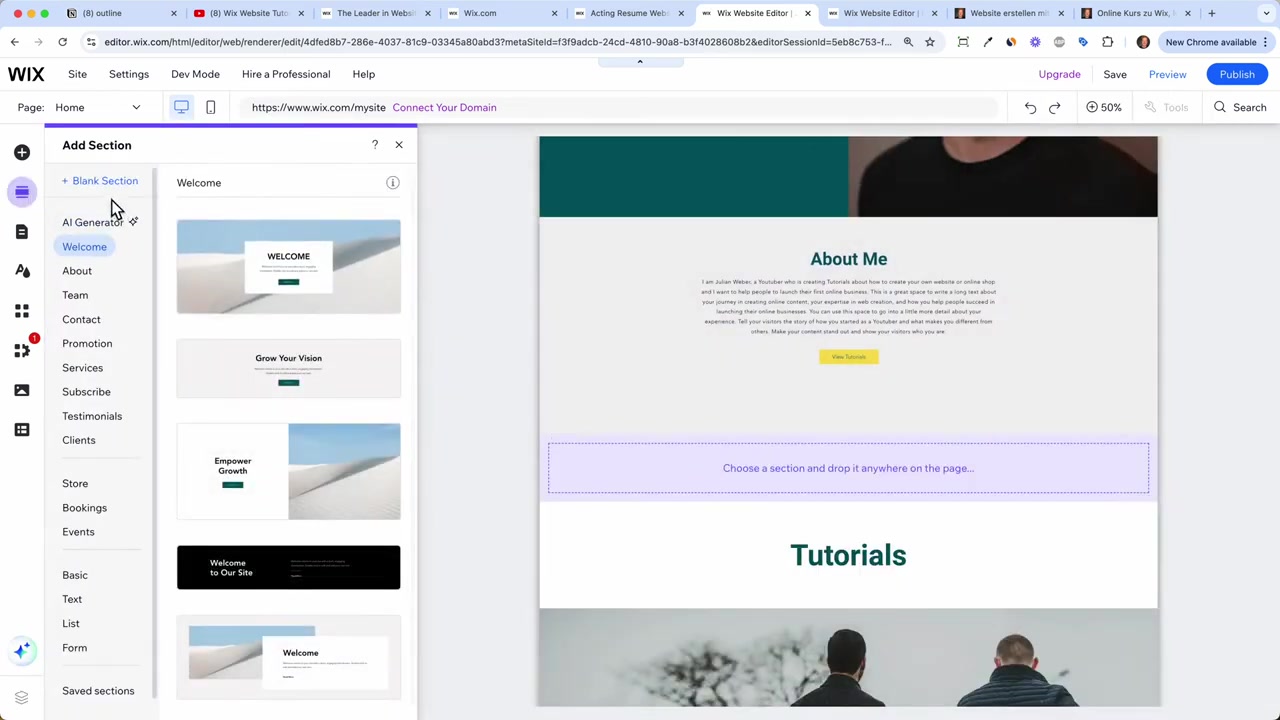Viewport: 1280px width, 720px height.
Task: Select the Services section category
Action: click(82, 368)
